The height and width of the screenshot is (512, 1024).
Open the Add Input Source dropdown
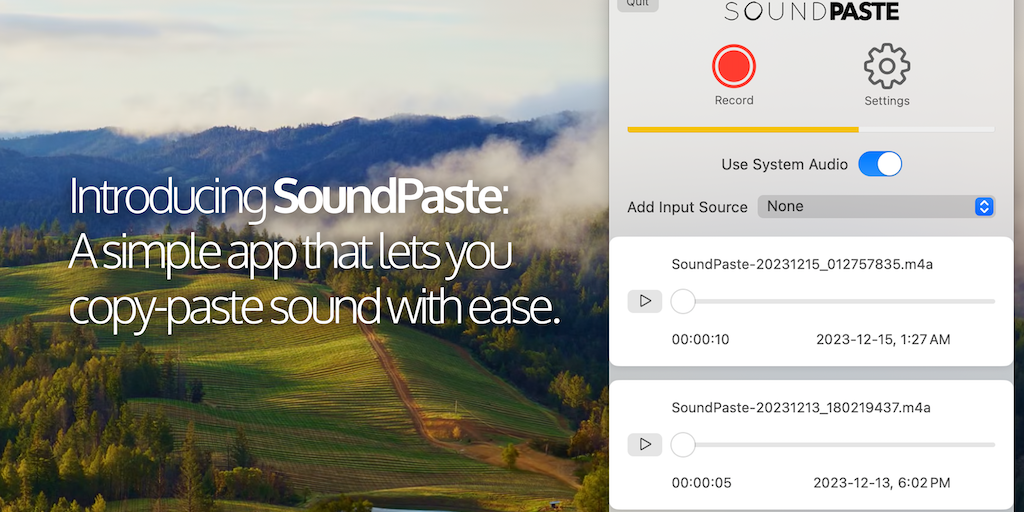click(x=876, y=206)
